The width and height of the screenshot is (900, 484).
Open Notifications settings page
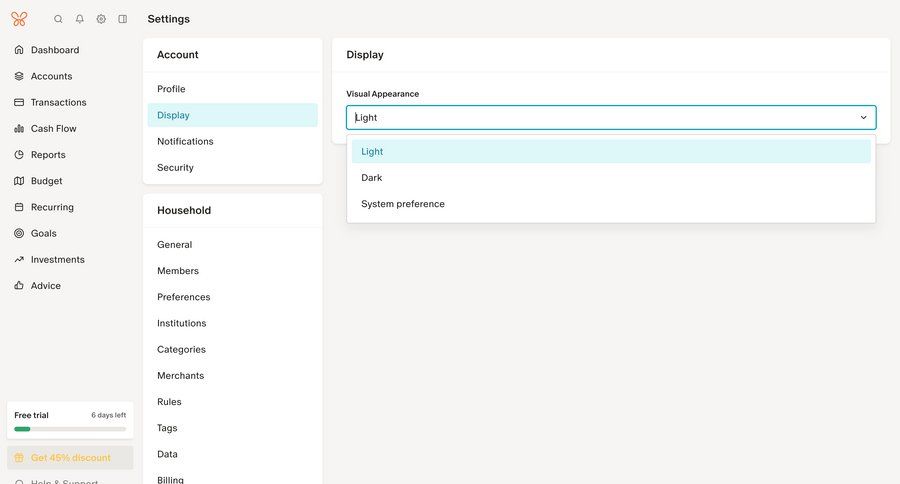pyautogui.click(x=232, y=141)
